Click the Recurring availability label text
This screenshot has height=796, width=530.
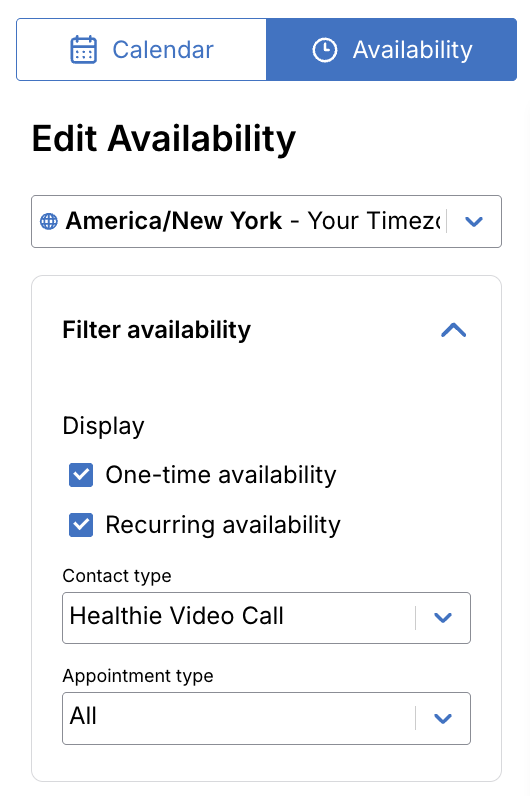tap(223, 525)
